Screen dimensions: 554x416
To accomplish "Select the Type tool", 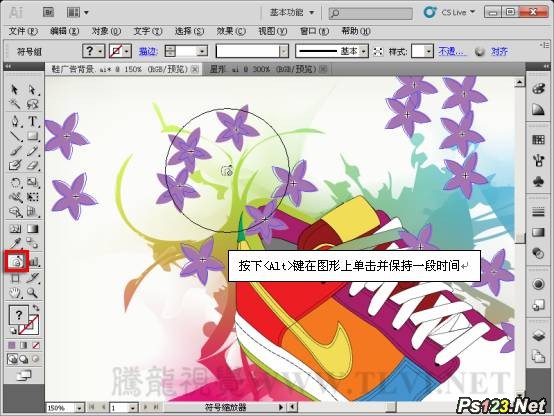I will pyautogui.click(x=32, y=121).
